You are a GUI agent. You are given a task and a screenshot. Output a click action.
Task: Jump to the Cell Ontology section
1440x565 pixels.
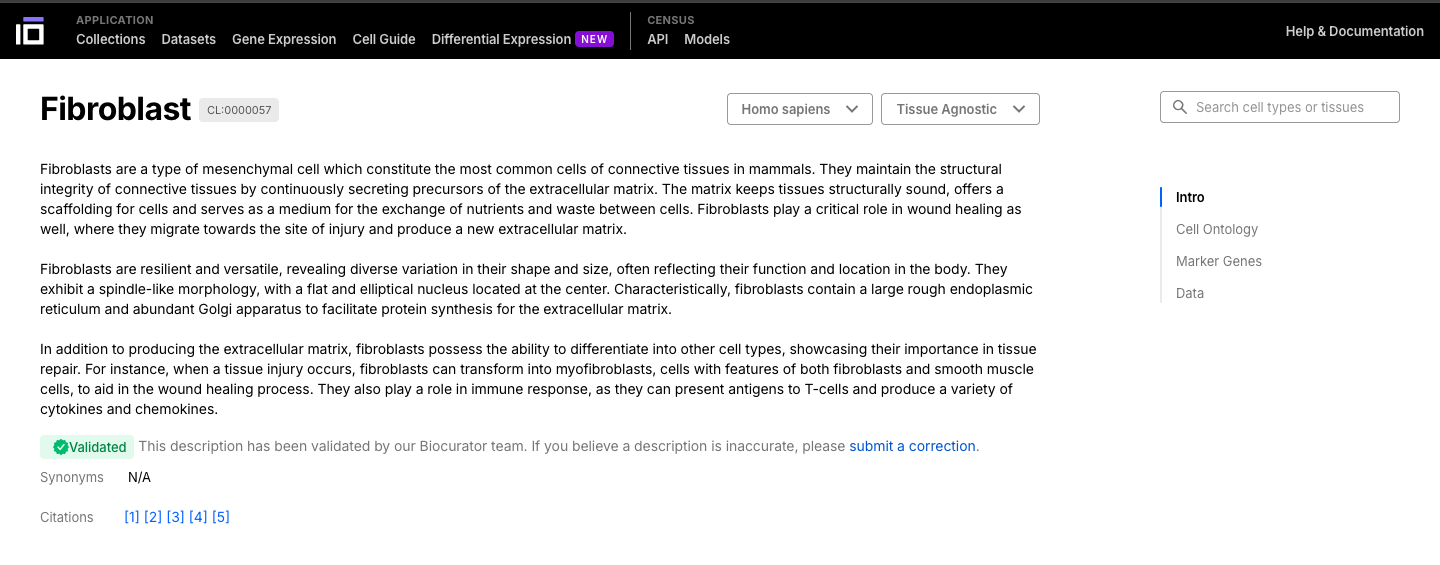[x=1217, y=229]
